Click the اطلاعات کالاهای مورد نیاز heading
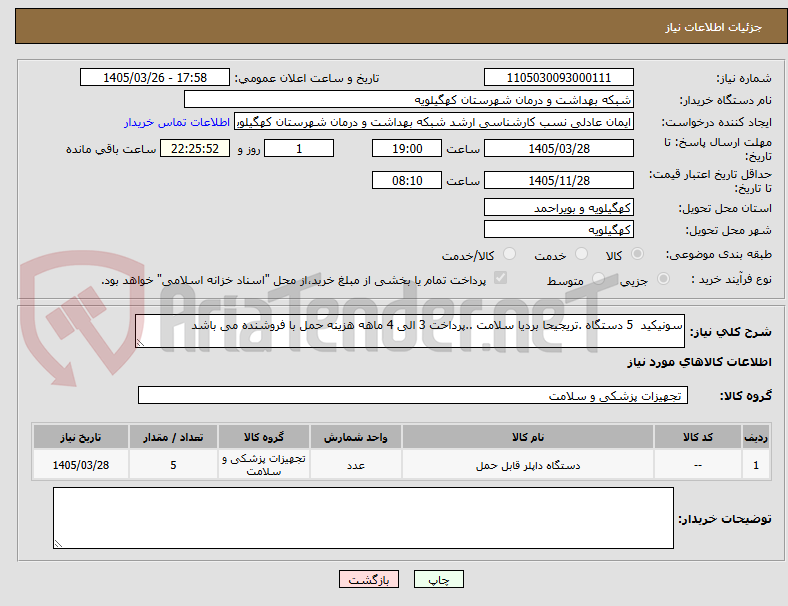This screenshot has height=606, width=788. [699, 362]
